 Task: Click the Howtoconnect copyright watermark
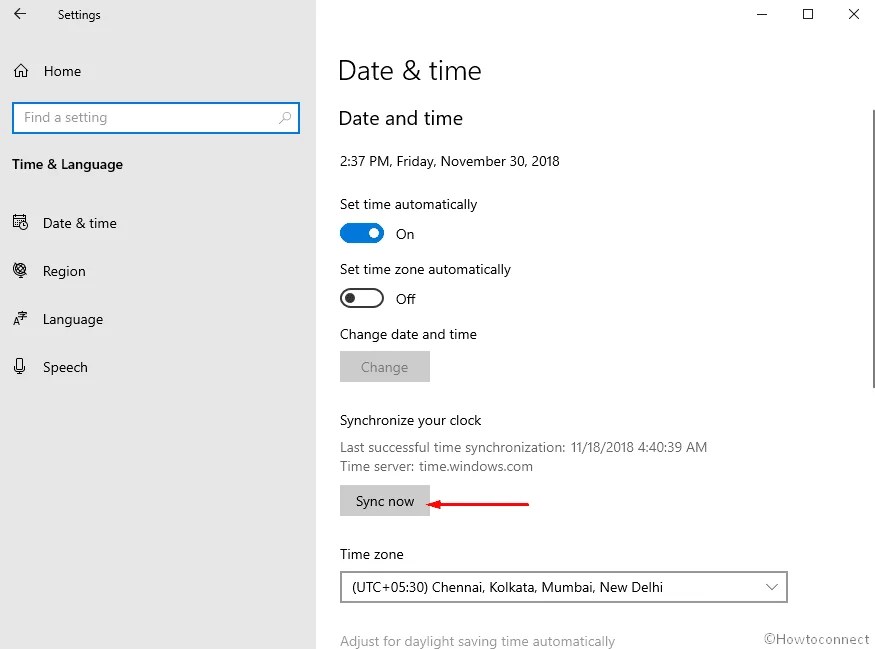click(817, 639)
